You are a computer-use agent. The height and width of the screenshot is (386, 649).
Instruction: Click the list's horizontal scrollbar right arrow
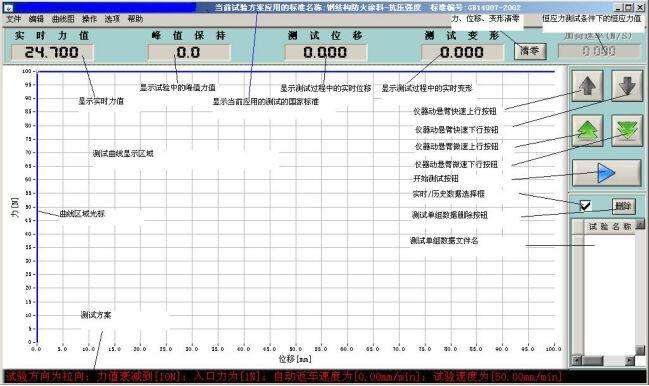point(630,361)
